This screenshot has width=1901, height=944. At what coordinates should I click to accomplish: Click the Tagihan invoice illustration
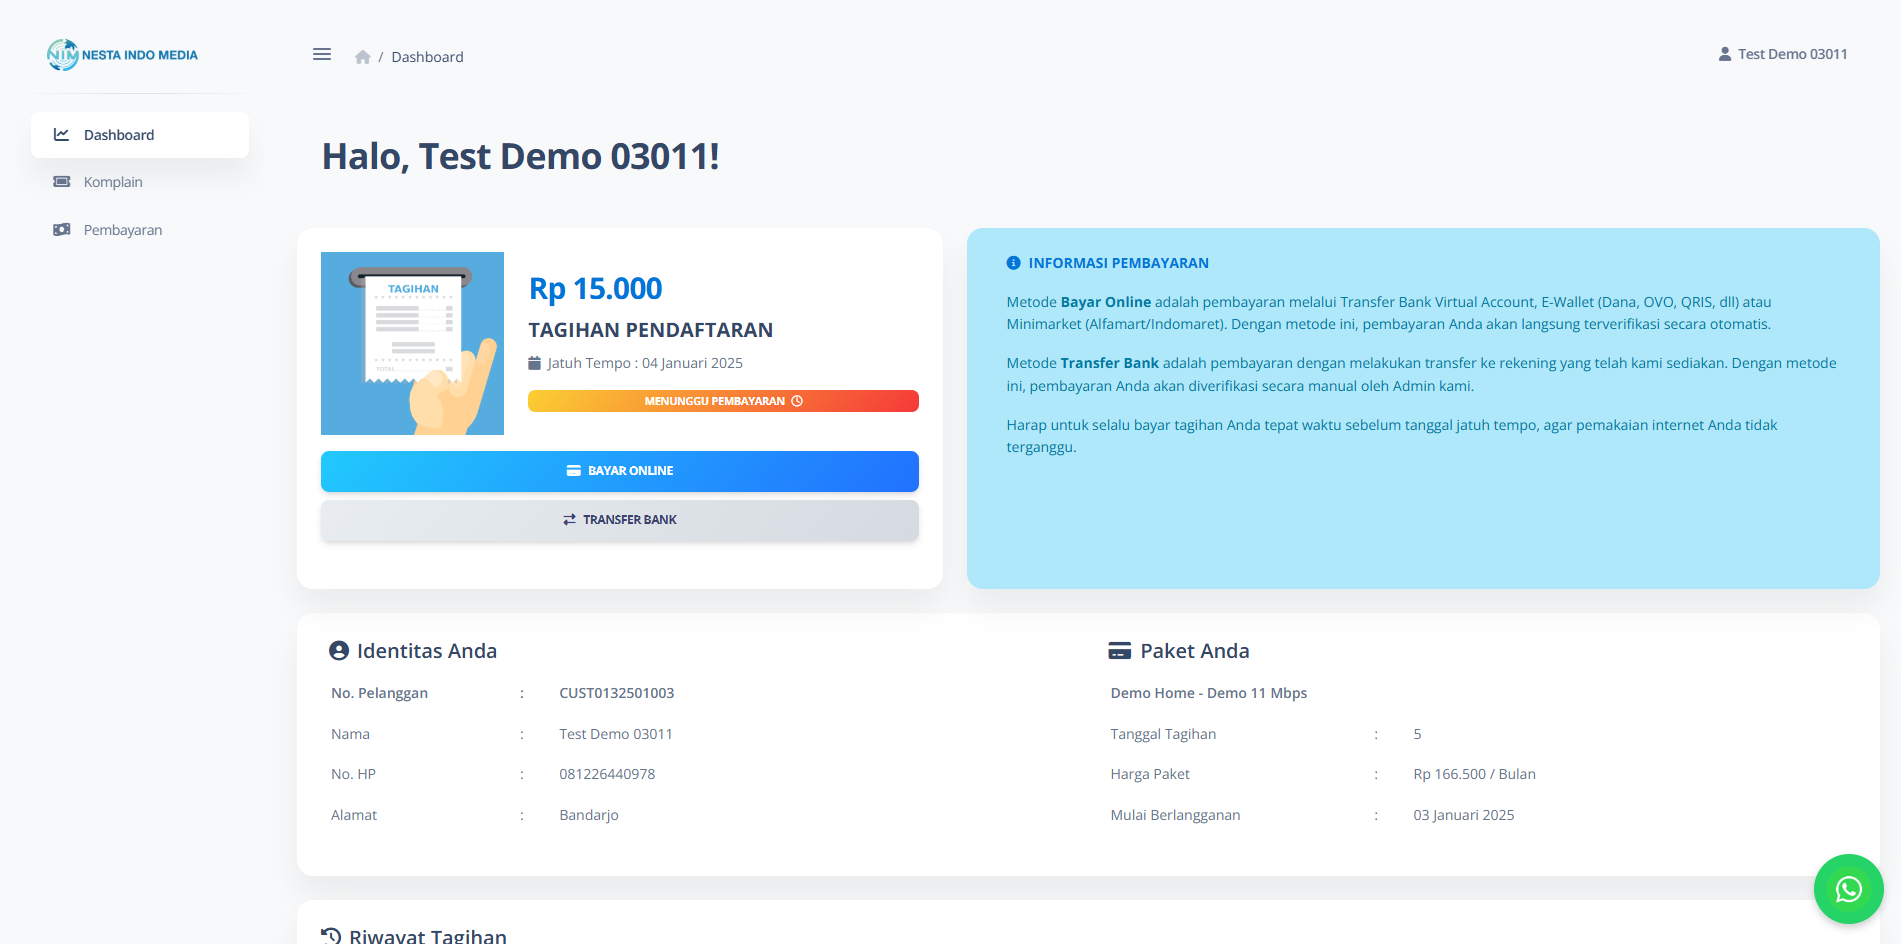point(412,343)
